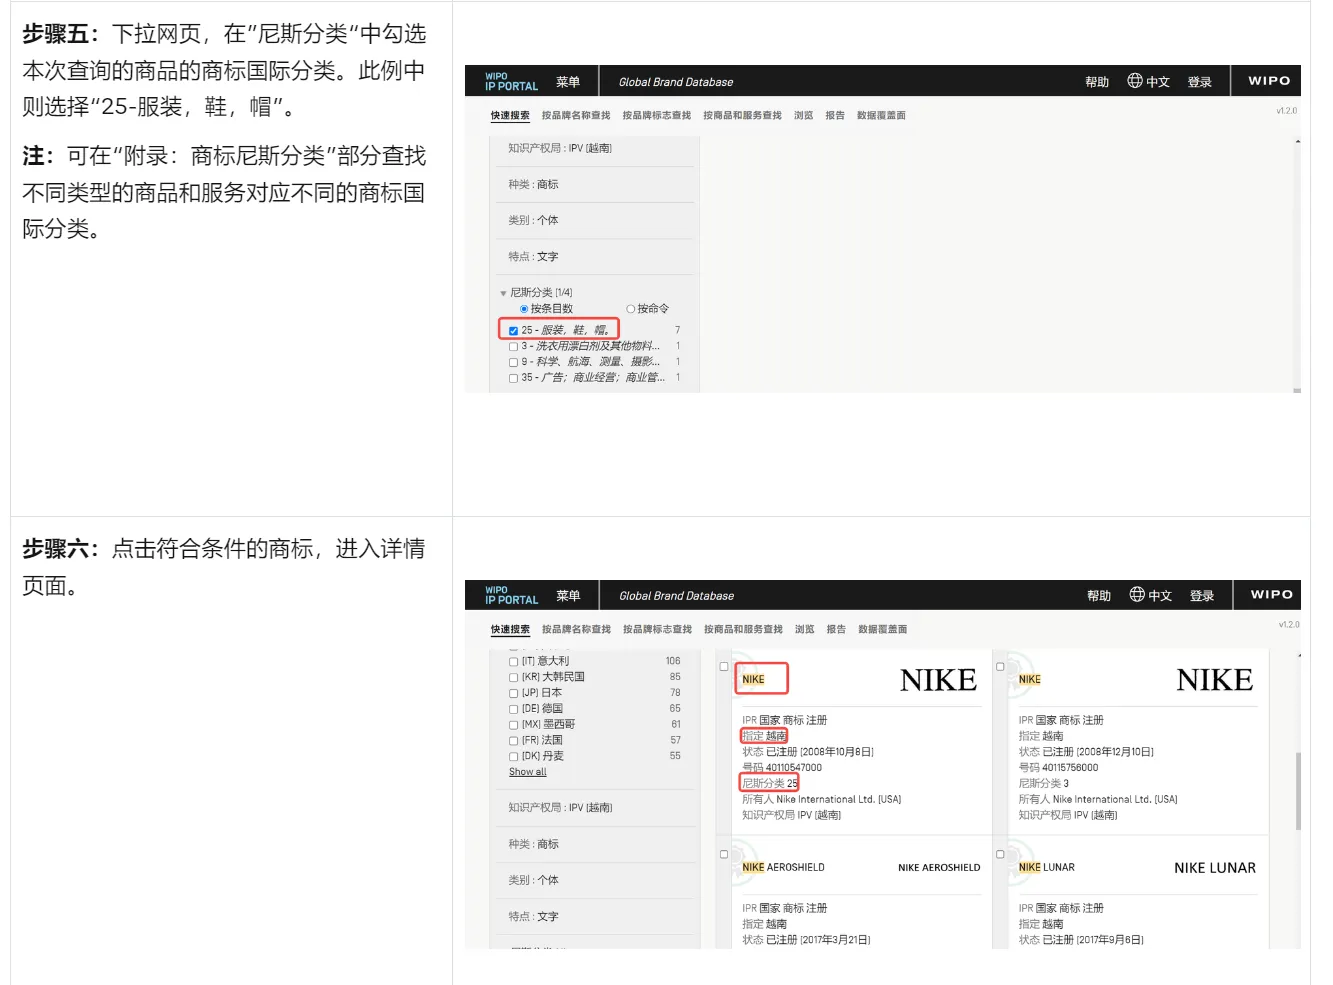
Task: Click 登录 in step five screenshot header
Action: coord(1200,82)
